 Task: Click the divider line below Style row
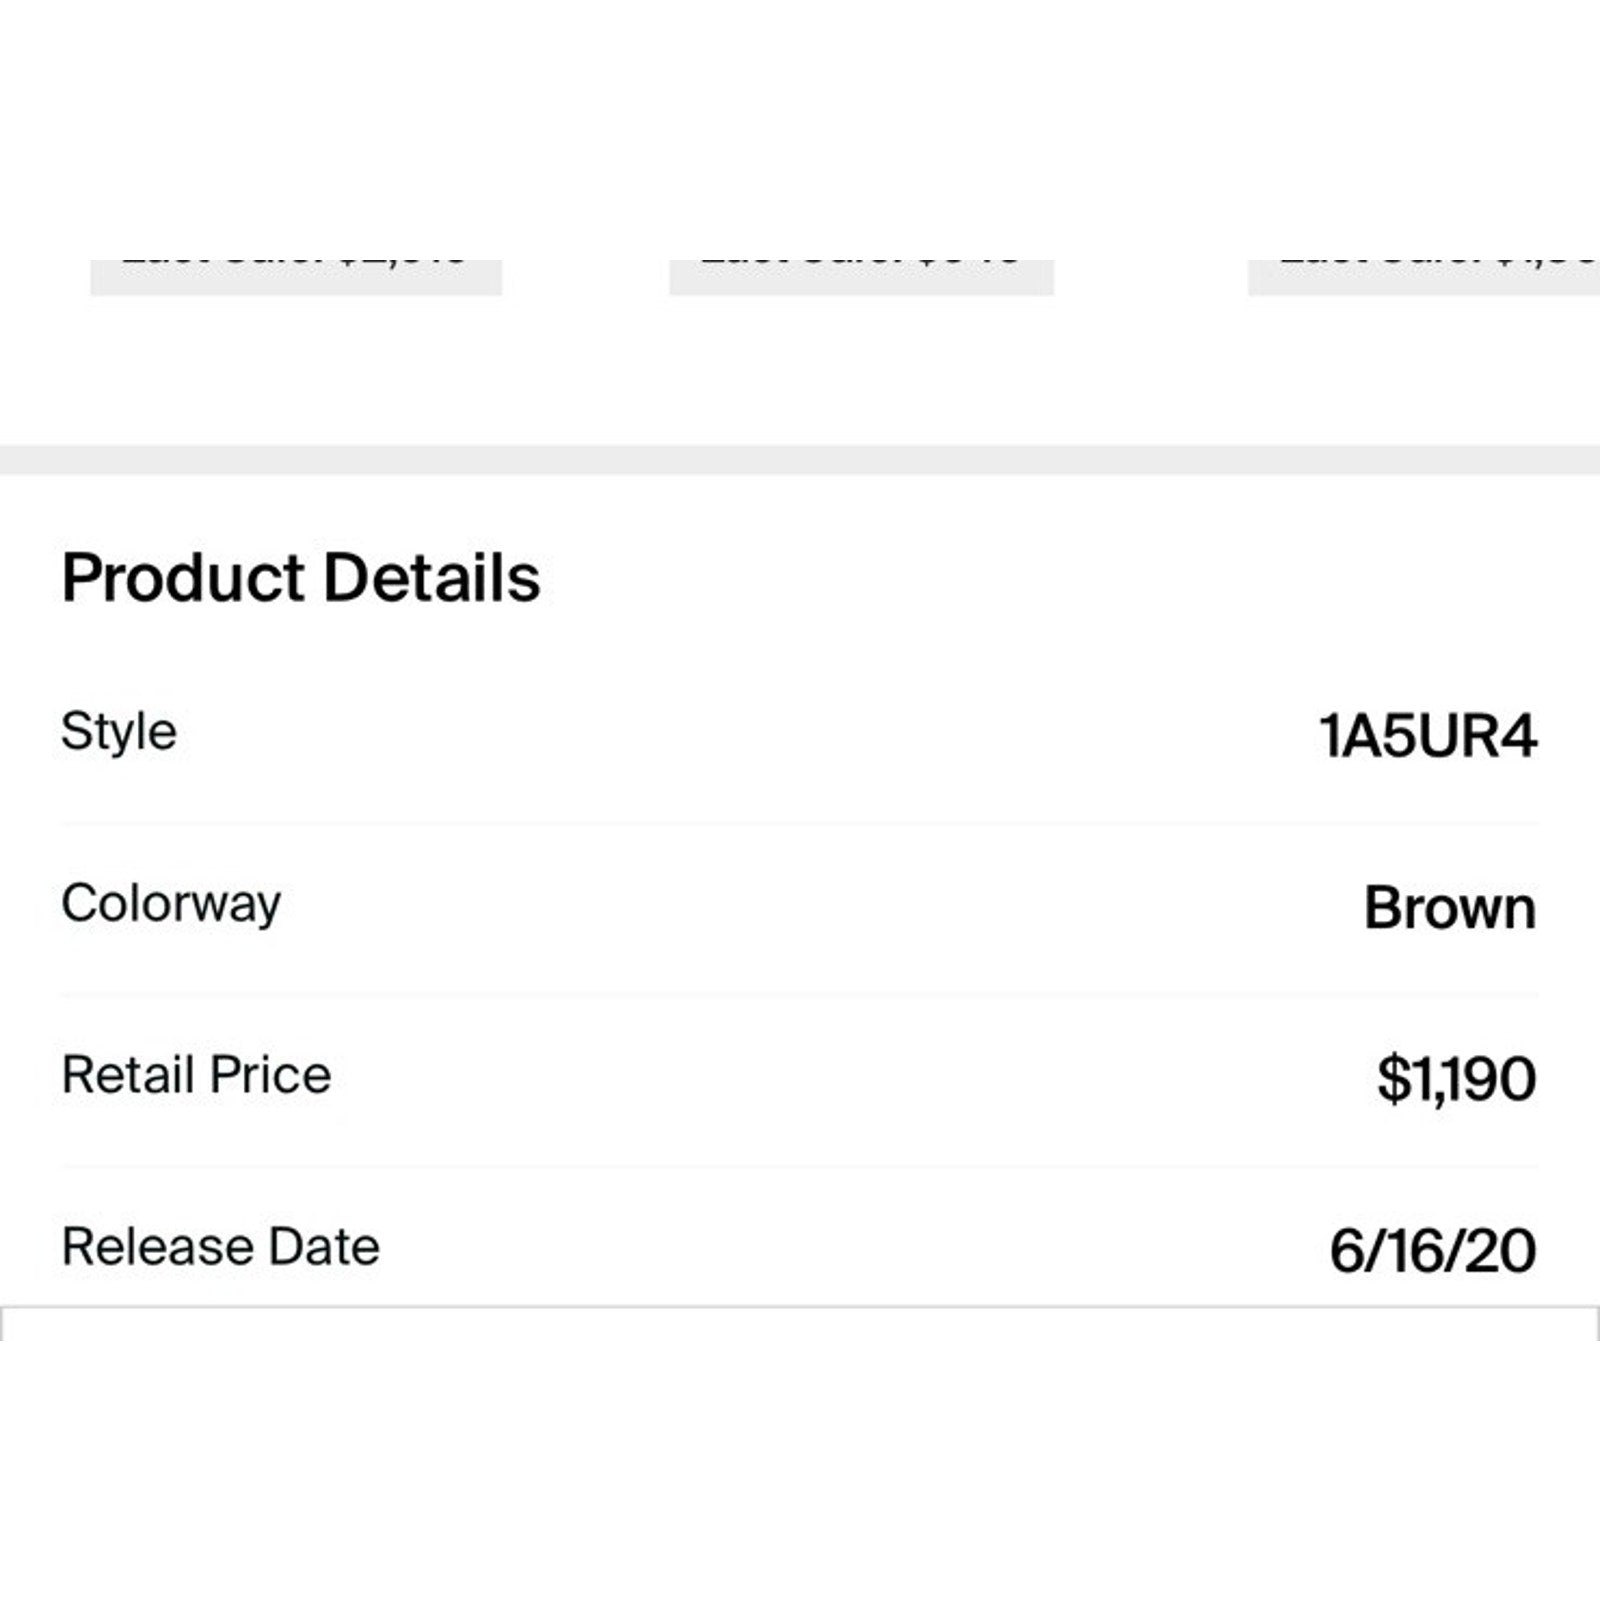click(x=800, y=823)
